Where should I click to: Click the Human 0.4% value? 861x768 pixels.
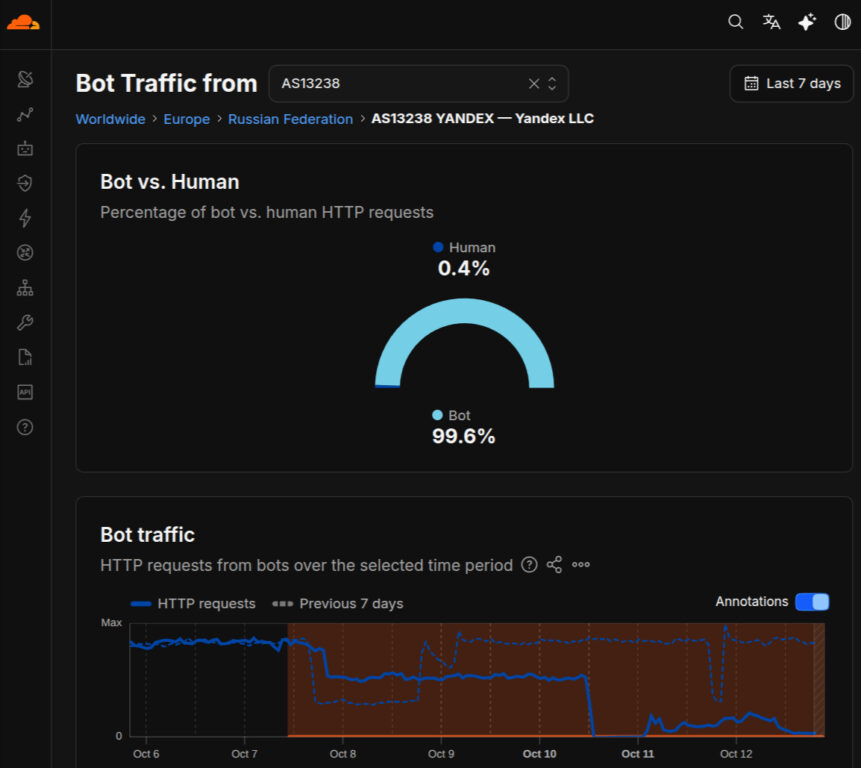464,268
